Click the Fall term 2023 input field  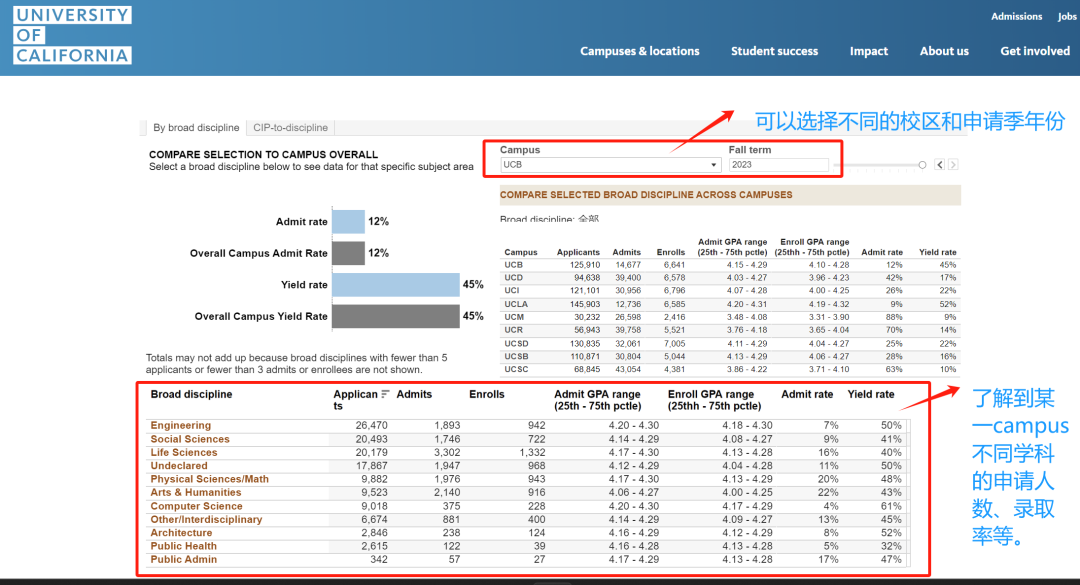click(x=778, y=165)
